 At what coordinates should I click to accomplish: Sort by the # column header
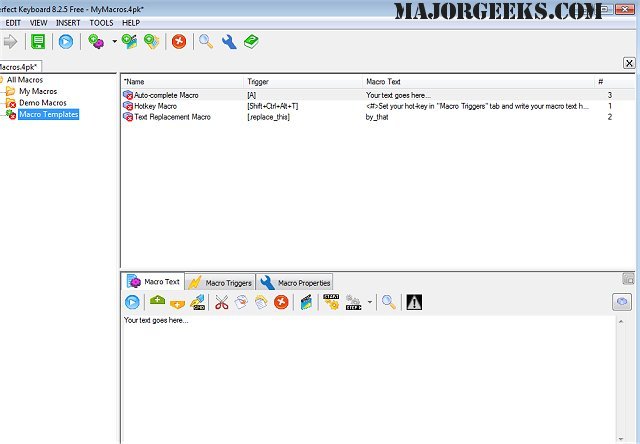click(x=614, y=82)
